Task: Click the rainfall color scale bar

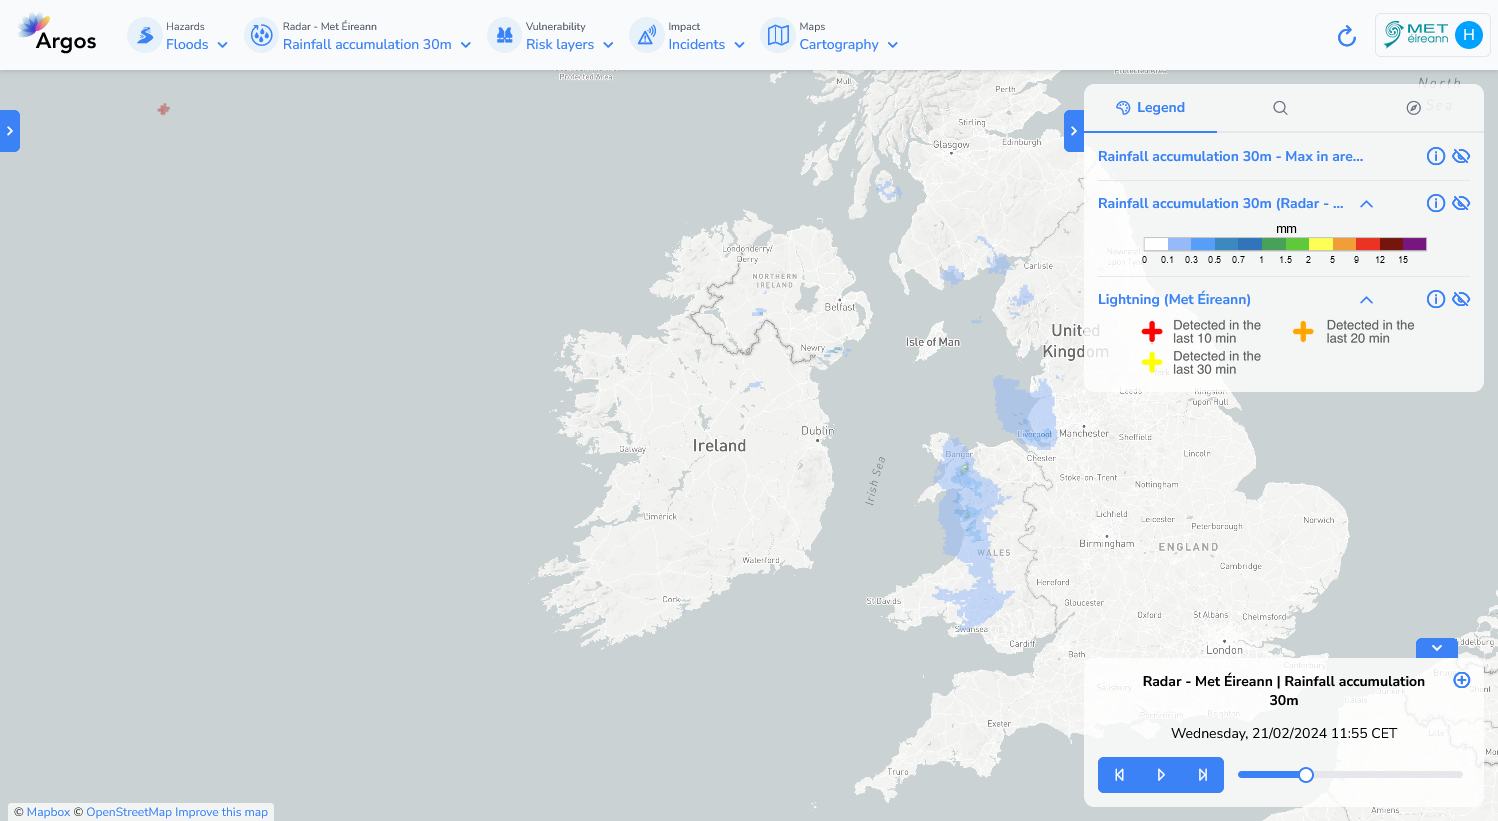Action: (1285, 244)
